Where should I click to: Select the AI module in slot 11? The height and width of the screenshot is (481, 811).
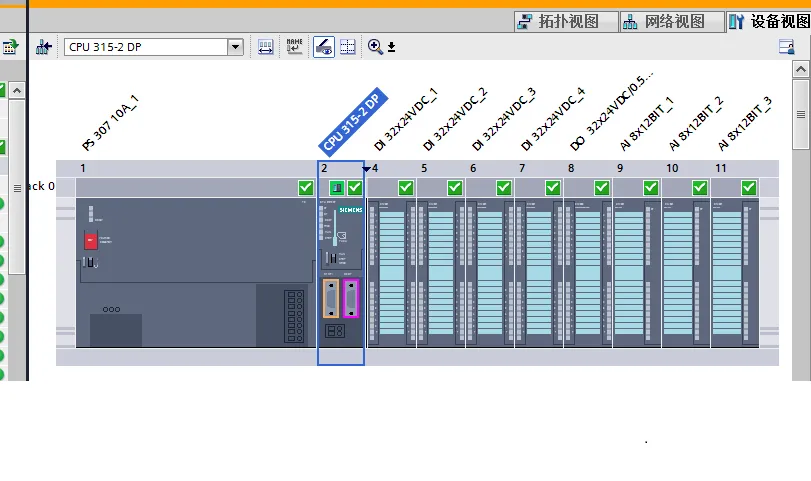click(x=735, y=273)
